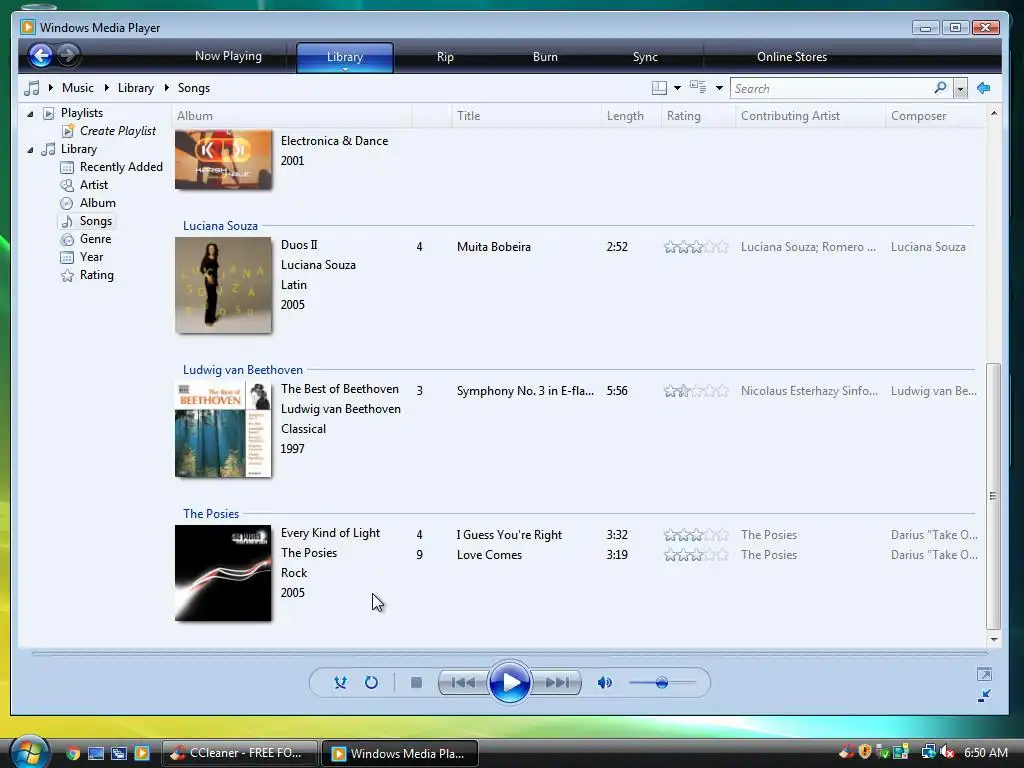This screenshot has height=768, width=1024.
Task: Expand the arrow after Music breadcrumb icon
Action: pyautogui.click(x=50, y=88)
